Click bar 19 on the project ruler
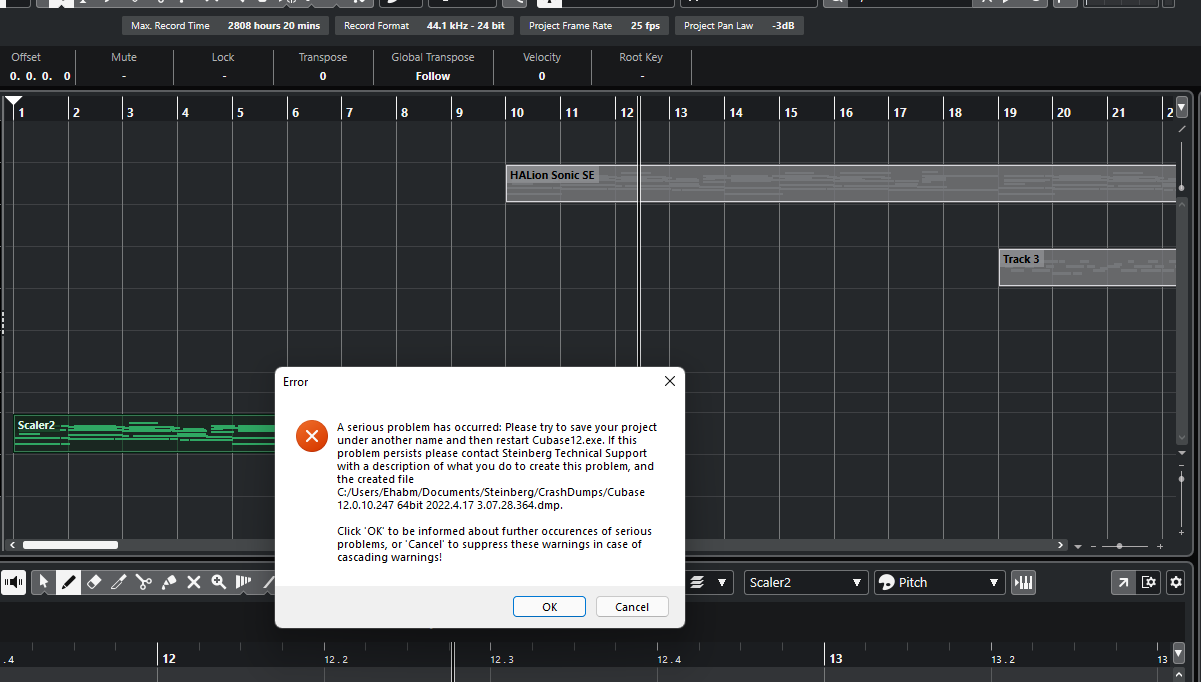 coord(1008,112)
